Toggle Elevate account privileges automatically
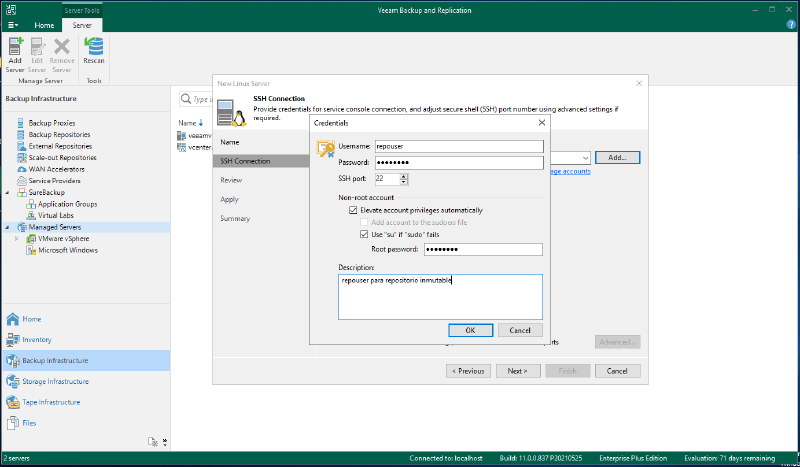800x467 pixels. click(353, 210)
